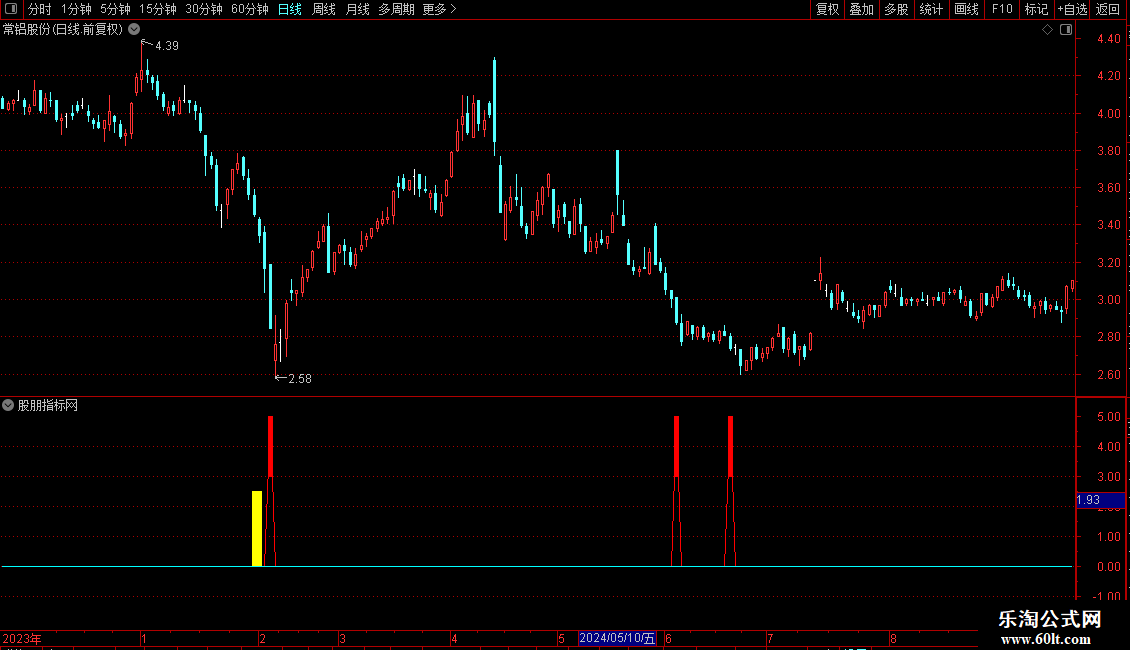Click the 2024/05/10 date marker
The height and width of the screenshot is (650, 1130).
[617, 638]
